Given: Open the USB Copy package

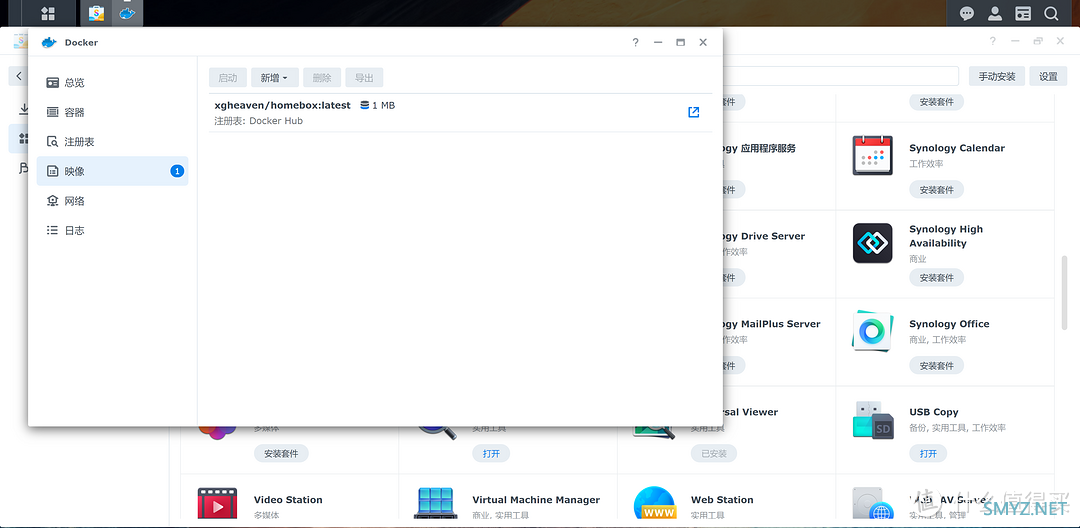Looking at the screenshot, I should (x=928, y=454).
